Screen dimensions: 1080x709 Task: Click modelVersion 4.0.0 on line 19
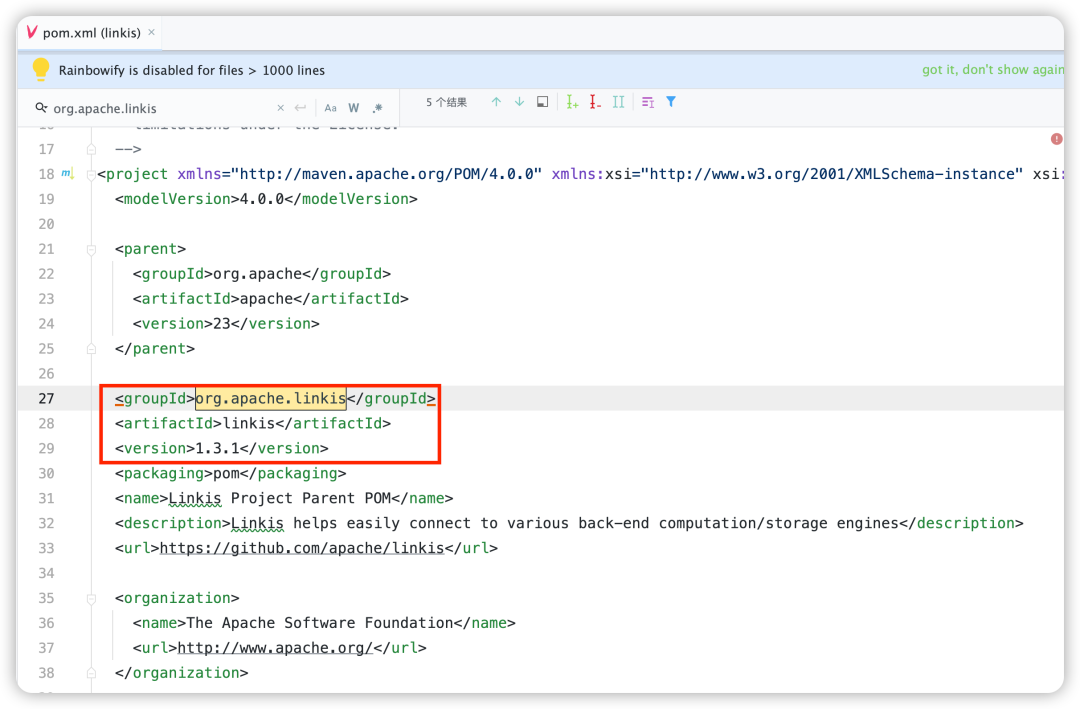262,199
